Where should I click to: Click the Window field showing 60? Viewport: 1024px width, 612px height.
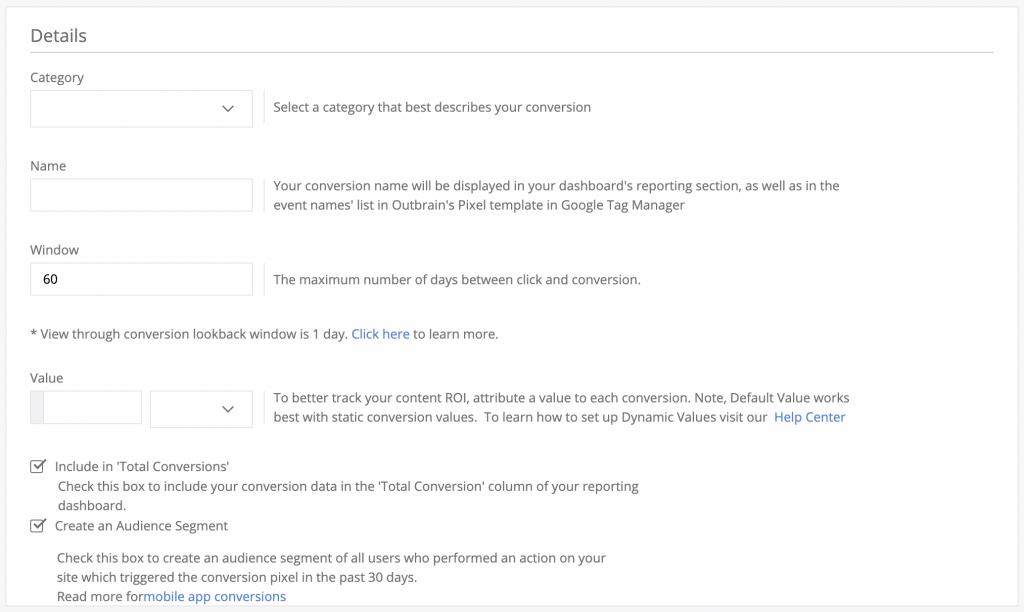click(x=141, y=279)
